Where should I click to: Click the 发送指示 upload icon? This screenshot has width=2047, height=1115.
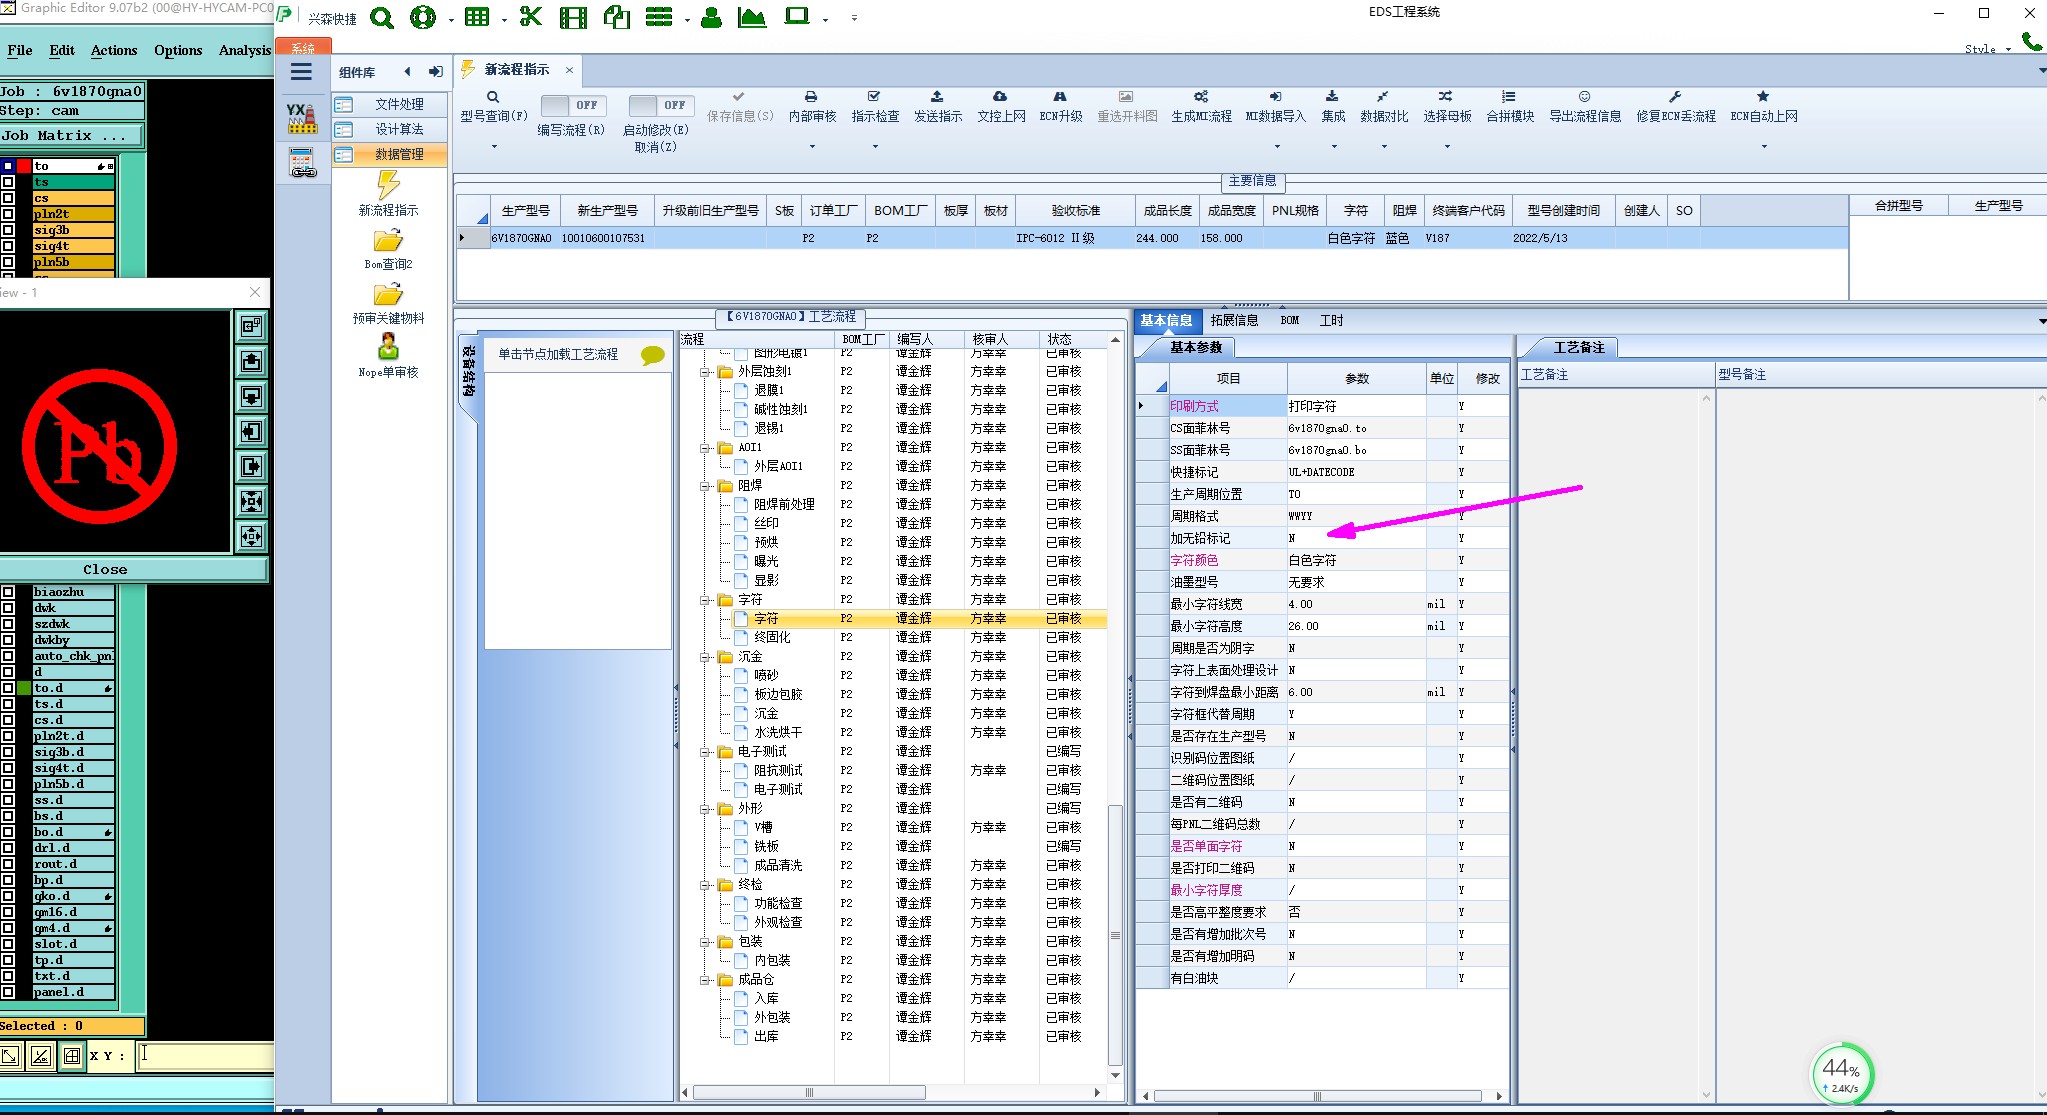937,97
